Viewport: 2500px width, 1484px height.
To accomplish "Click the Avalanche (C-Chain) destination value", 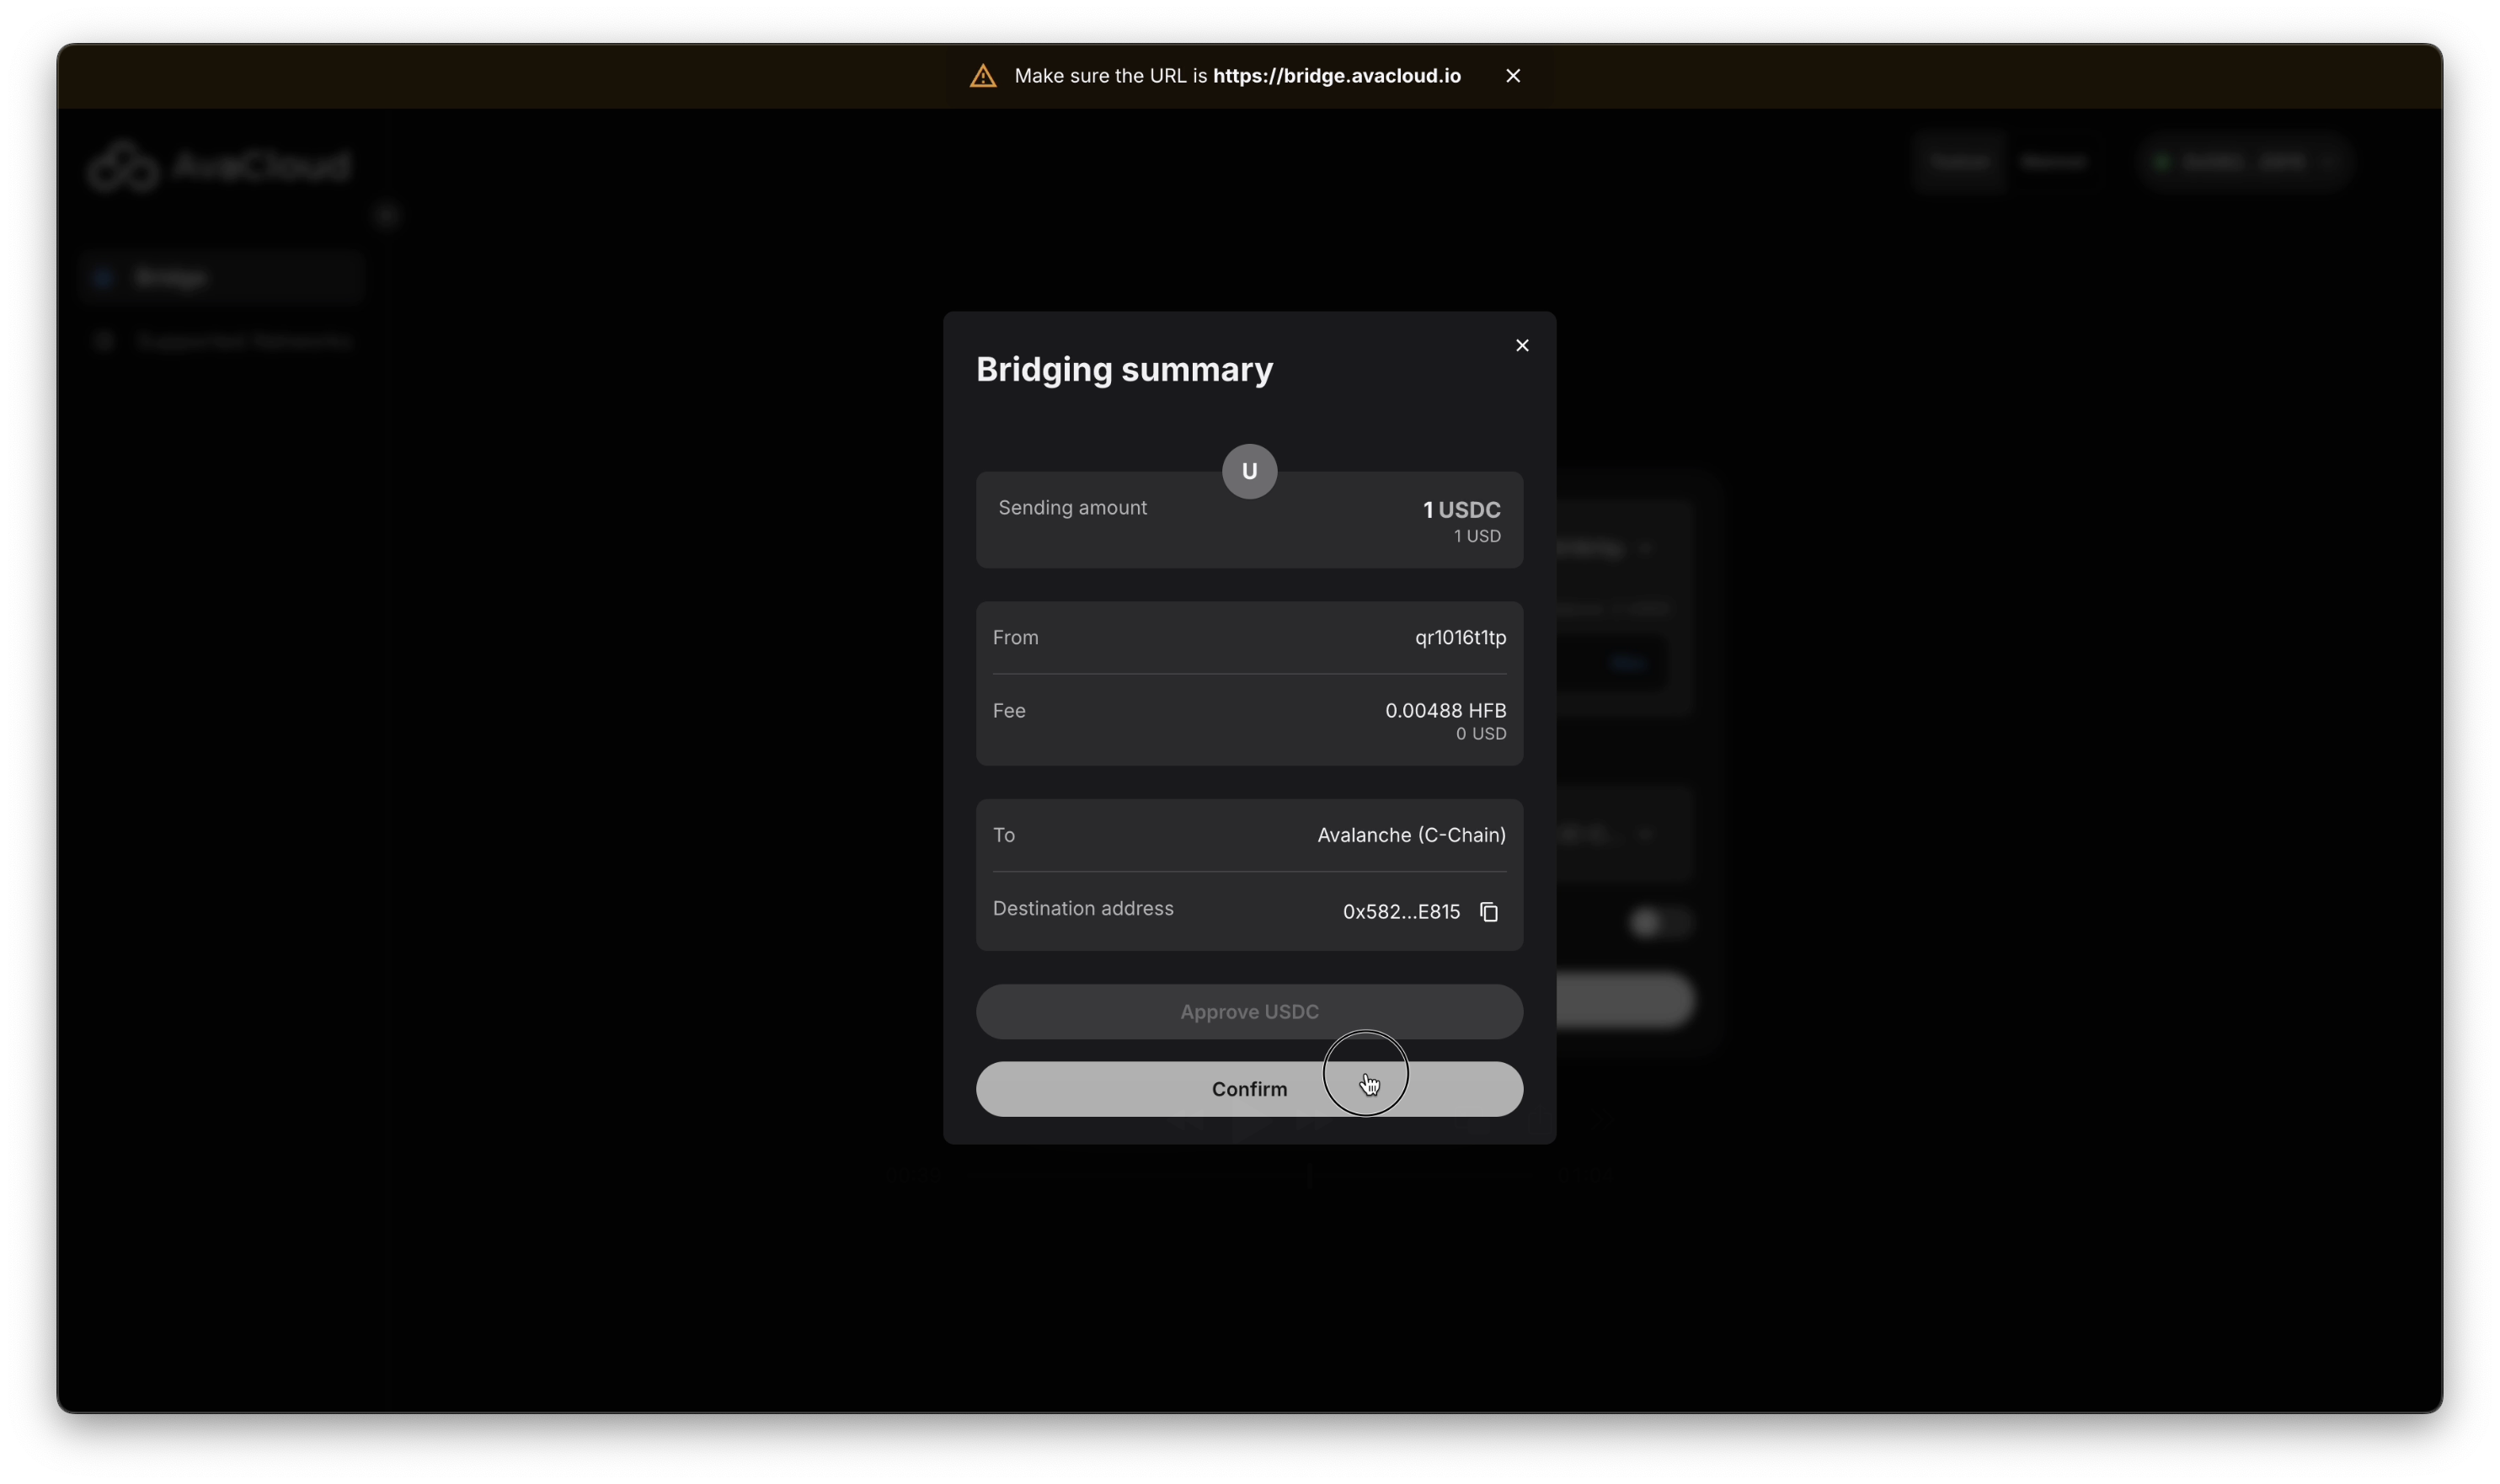I will click(1410, 835).
